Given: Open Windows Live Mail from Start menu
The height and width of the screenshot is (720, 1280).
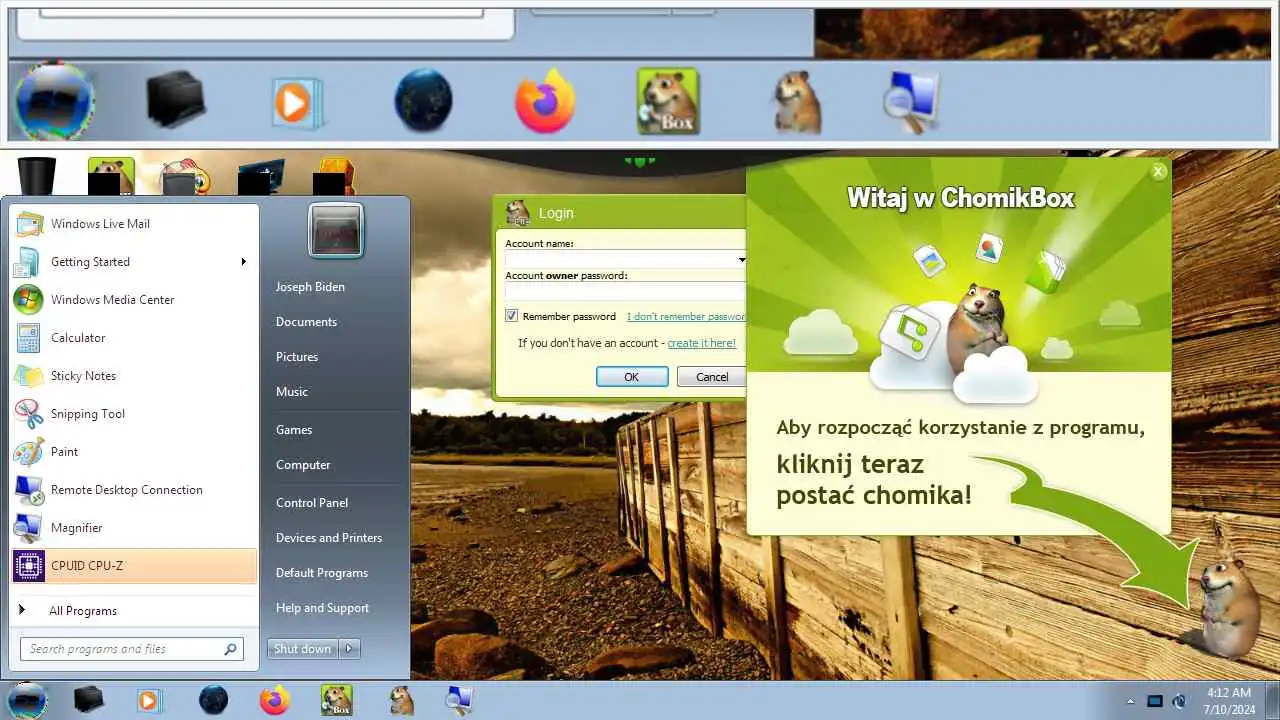Looking at the screenshot, I should 134,224.
